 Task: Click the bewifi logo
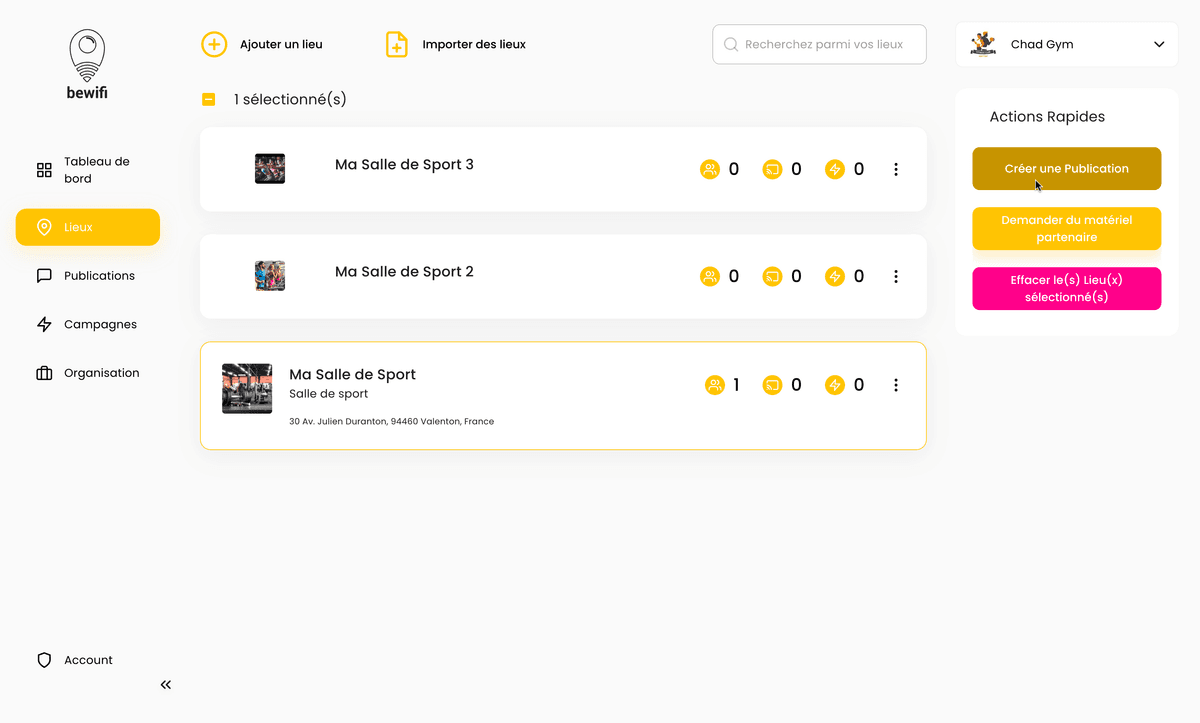87,64
